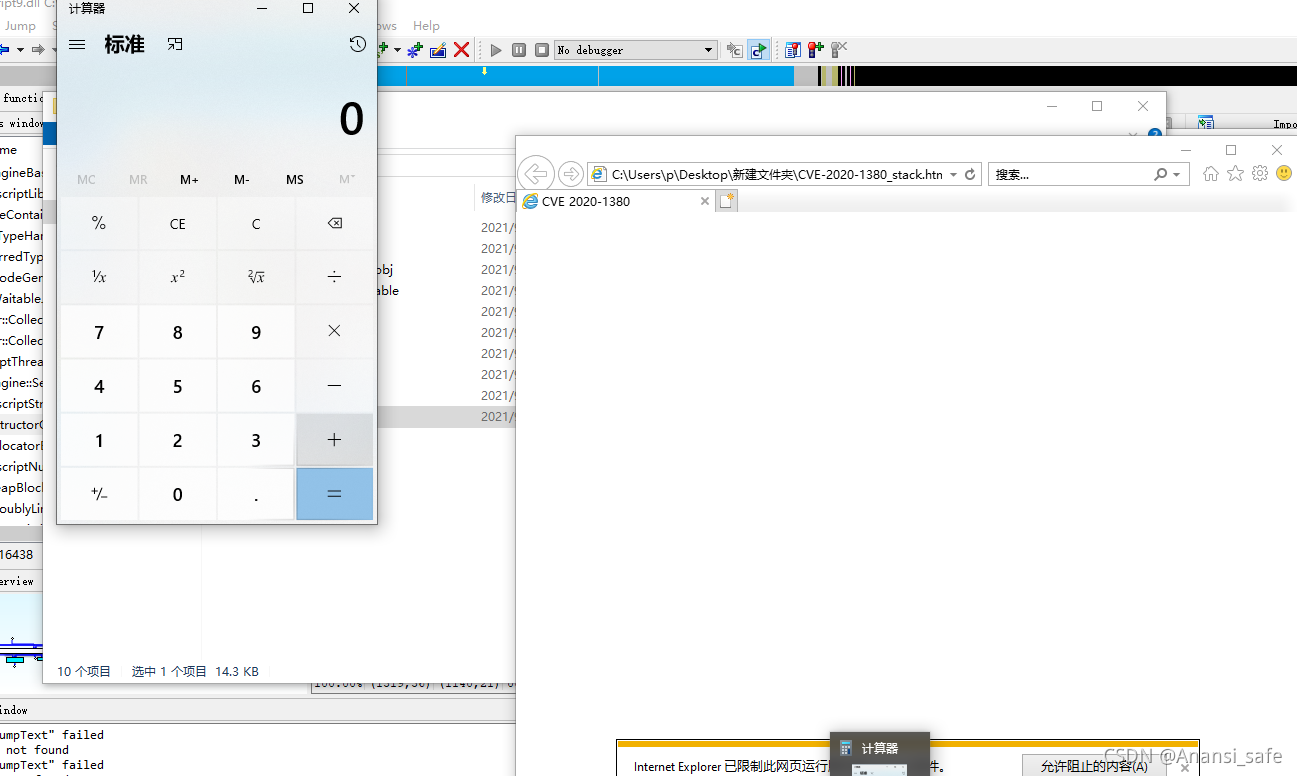Toggle Calculator keep-on-top mode icon
The width and height of the screenshot is (1297, 776).
(175, 45)
